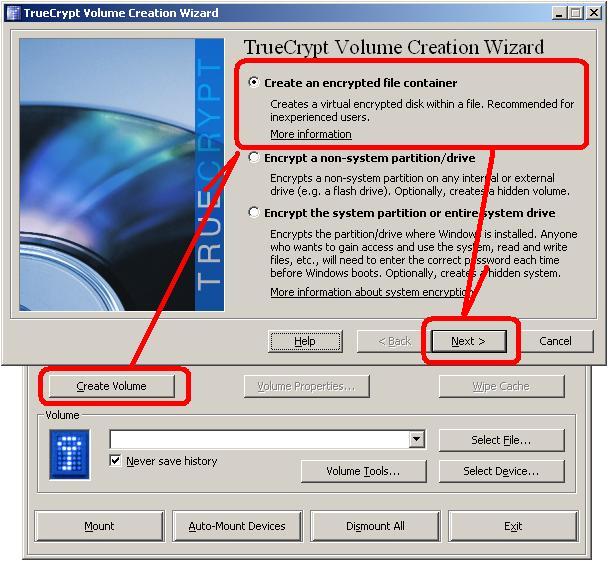The height and width of the screenshot is (567, 615).
Task: Toggle Never save history checkbox
Action: pos(115,461)
